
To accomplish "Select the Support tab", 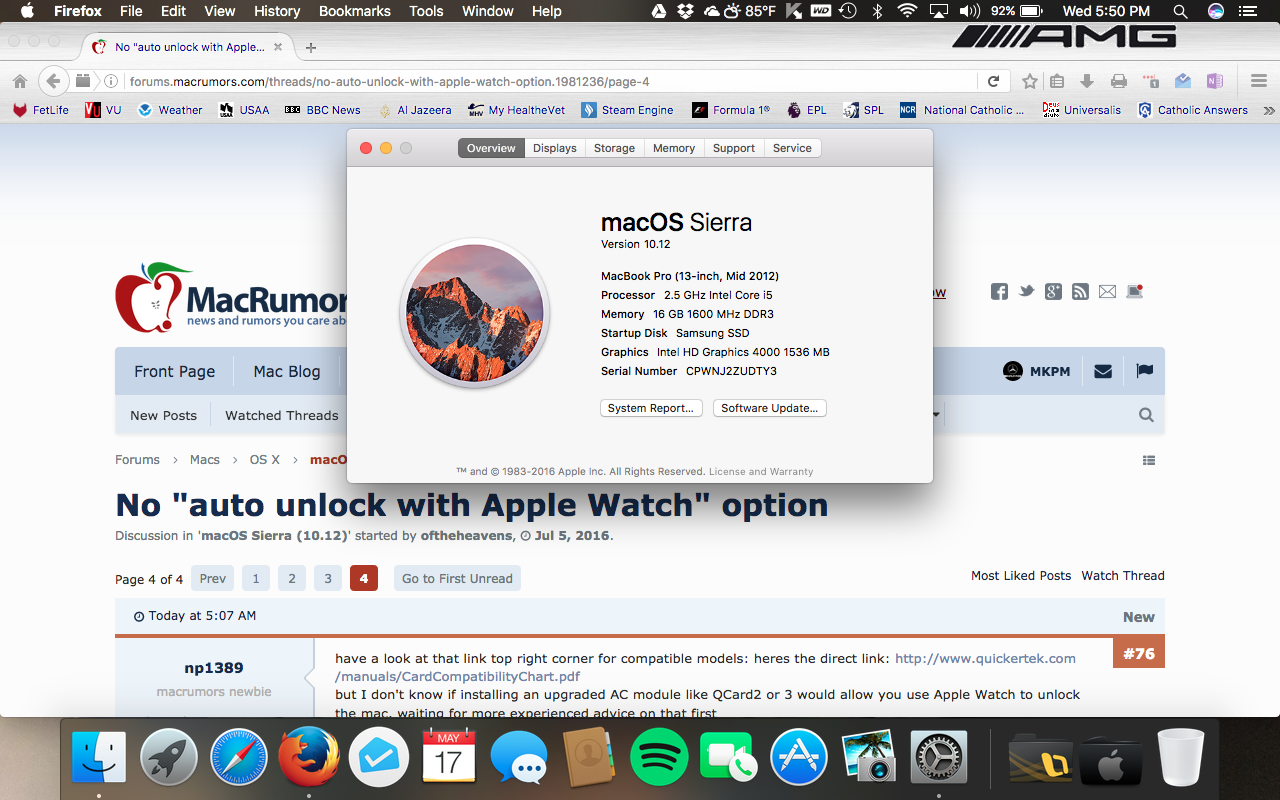I will [734, 148].
